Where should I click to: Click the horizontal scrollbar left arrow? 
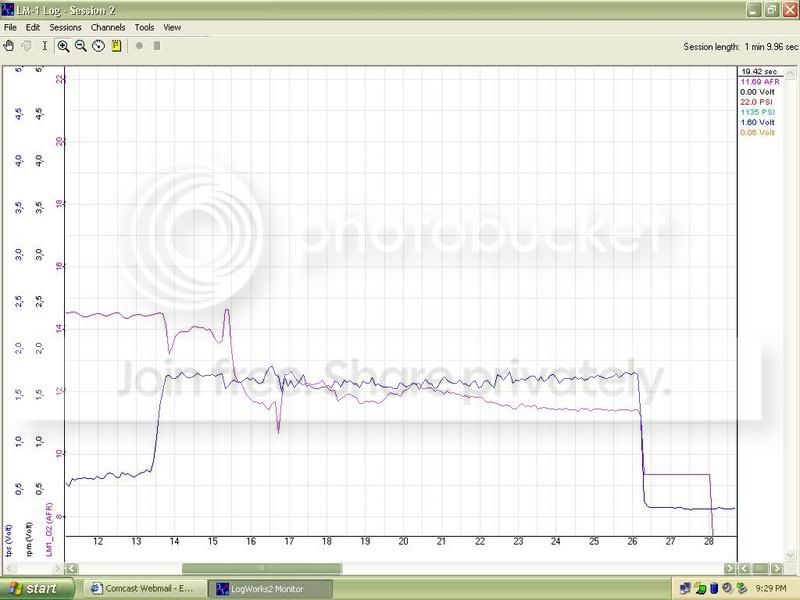click(71, 569)
